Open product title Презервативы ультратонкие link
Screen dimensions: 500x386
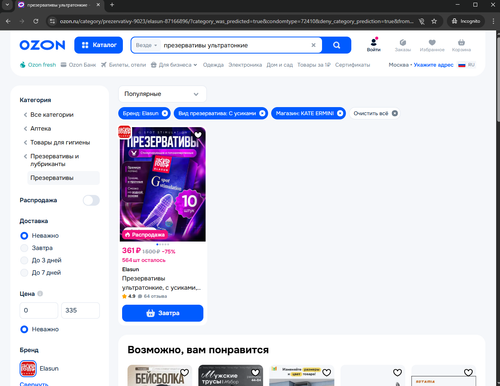coord(161,283)
